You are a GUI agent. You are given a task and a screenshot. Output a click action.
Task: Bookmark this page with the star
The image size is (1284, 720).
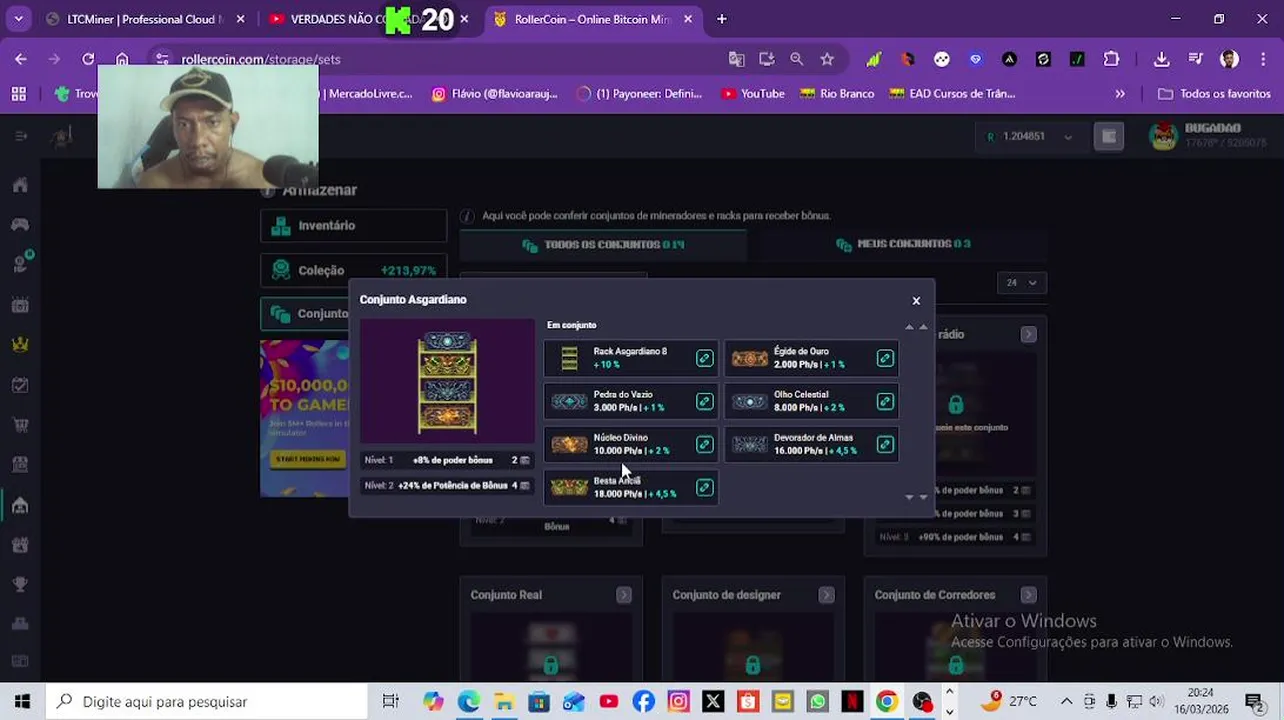coord(827,59)
